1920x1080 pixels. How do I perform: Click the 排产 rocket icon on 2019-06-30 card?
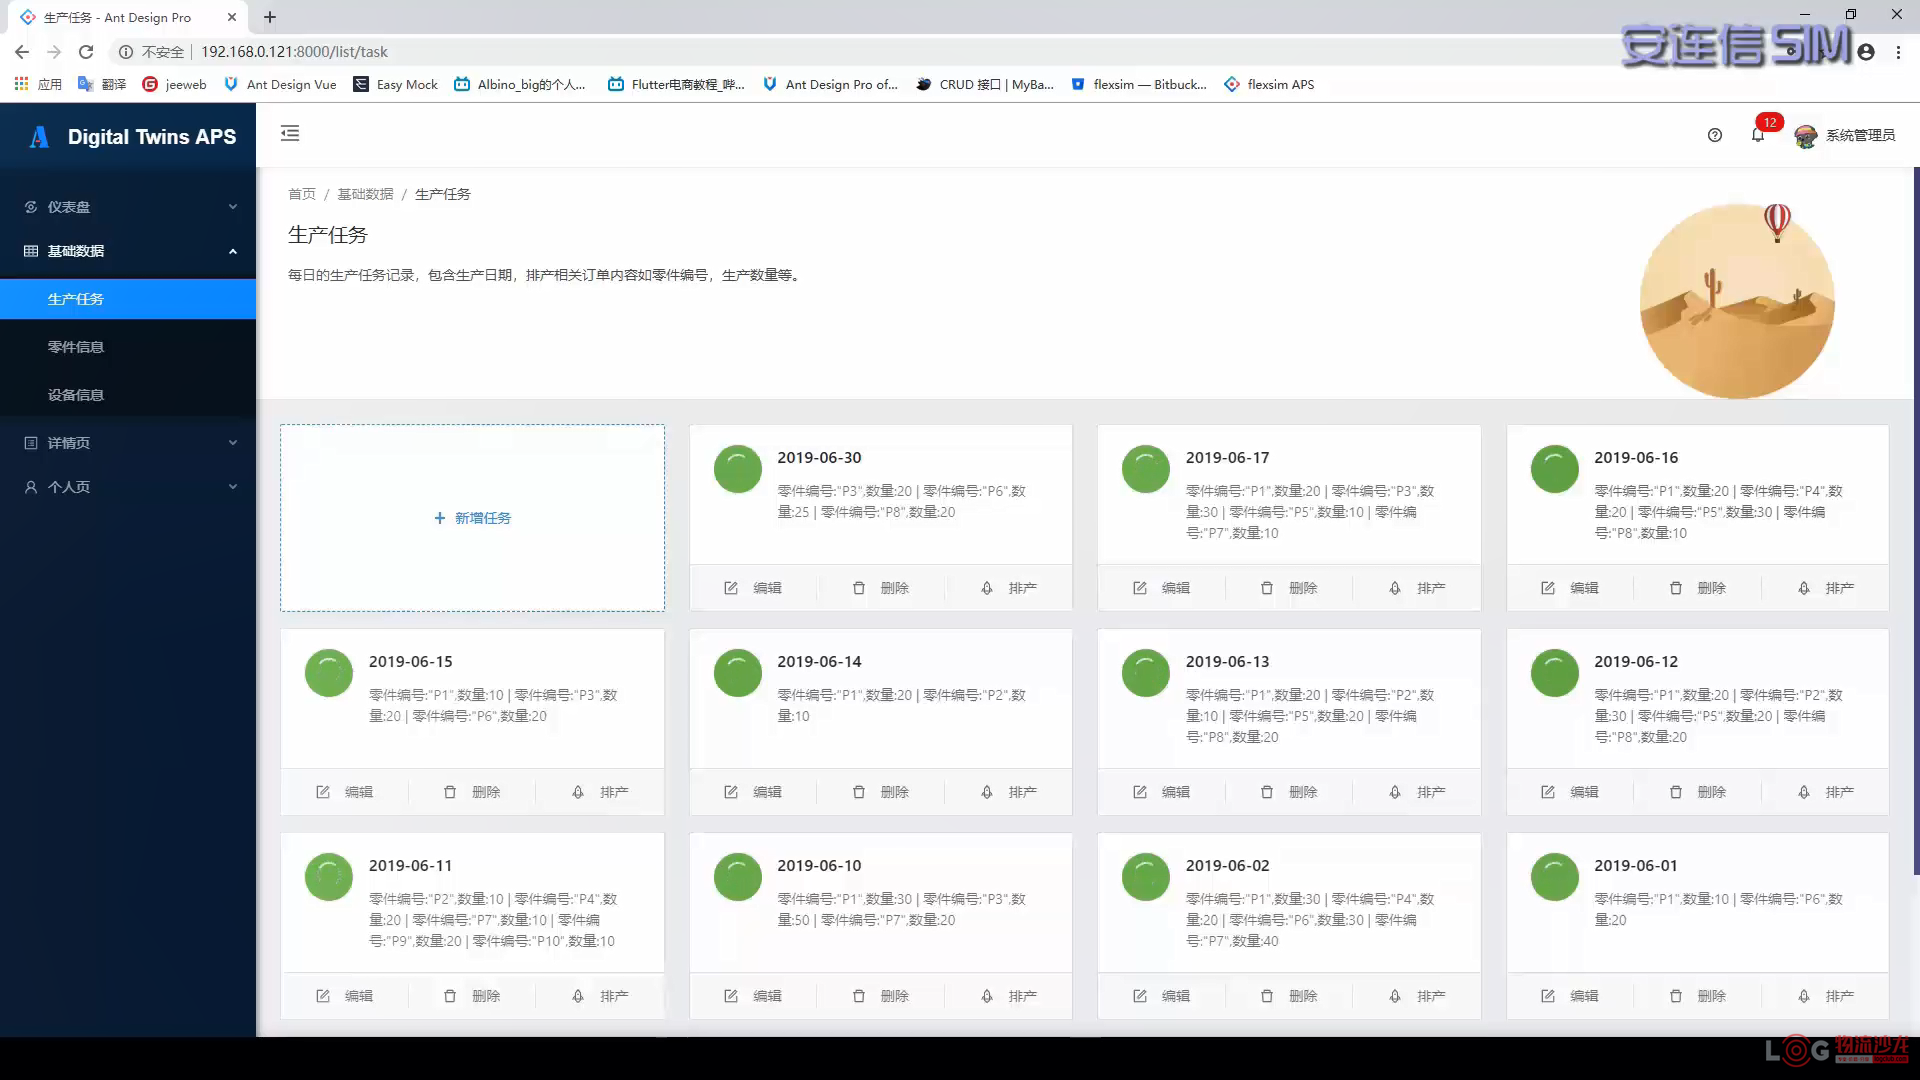987,588
